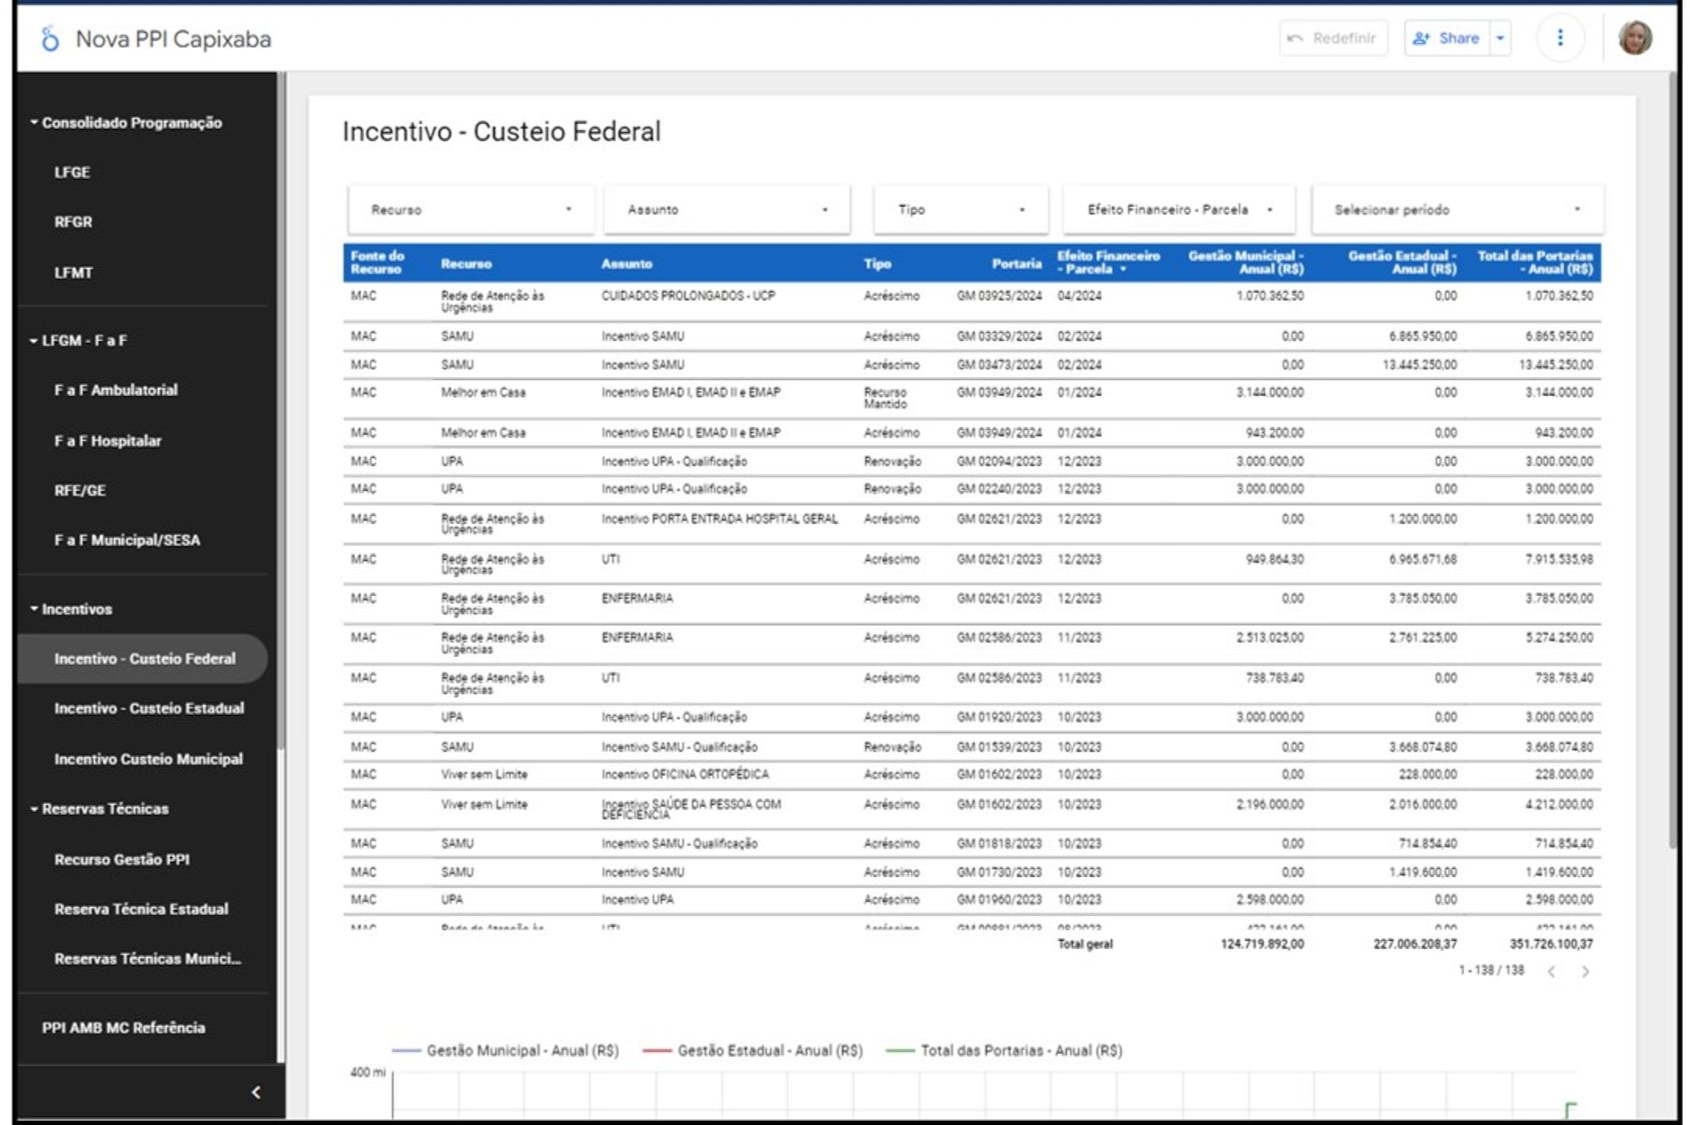Click the Redefinir reset button
Viewport: 1690px width, 1125px height.
(1333, 38)
